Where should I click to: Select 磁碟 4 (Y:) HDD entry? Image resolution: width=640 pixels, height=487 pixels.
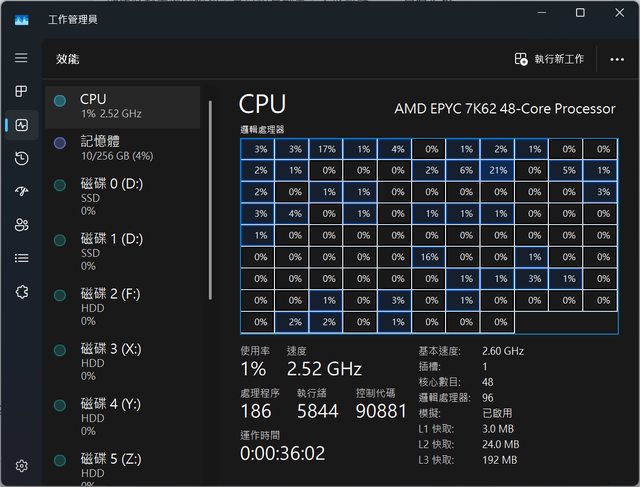pos(125,417)
